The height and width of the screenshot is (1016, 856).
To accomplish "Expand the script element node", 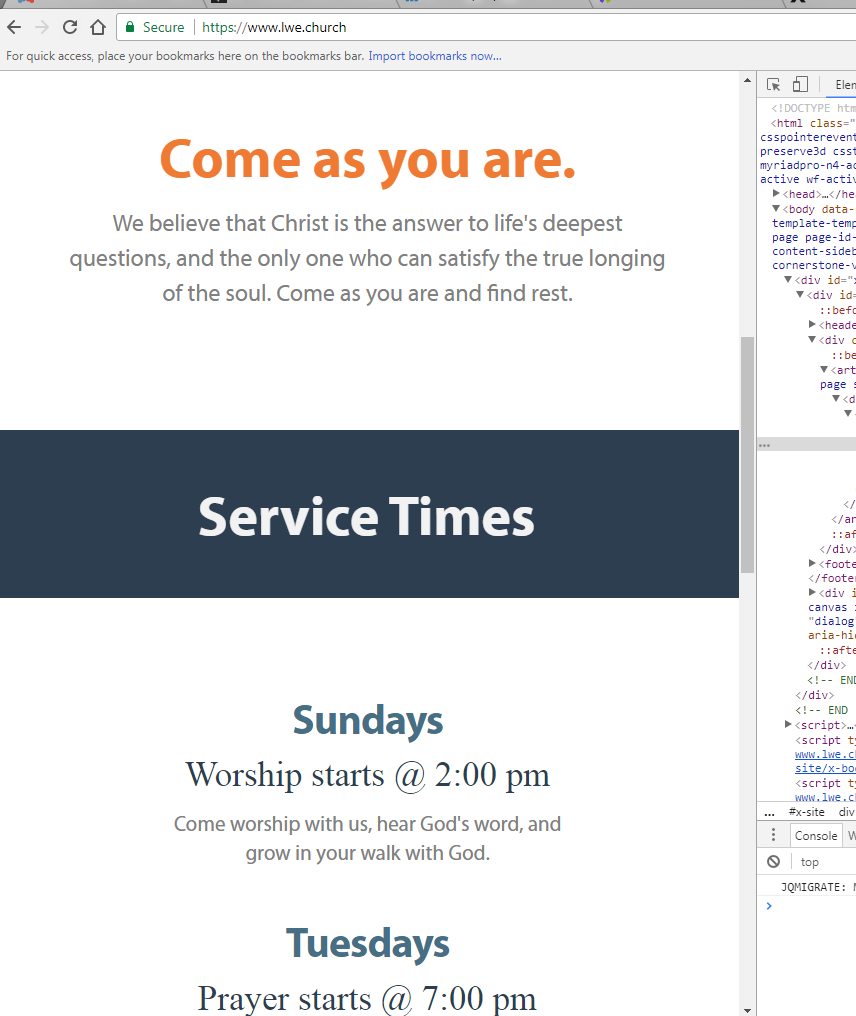I will (x=789, y=724).
